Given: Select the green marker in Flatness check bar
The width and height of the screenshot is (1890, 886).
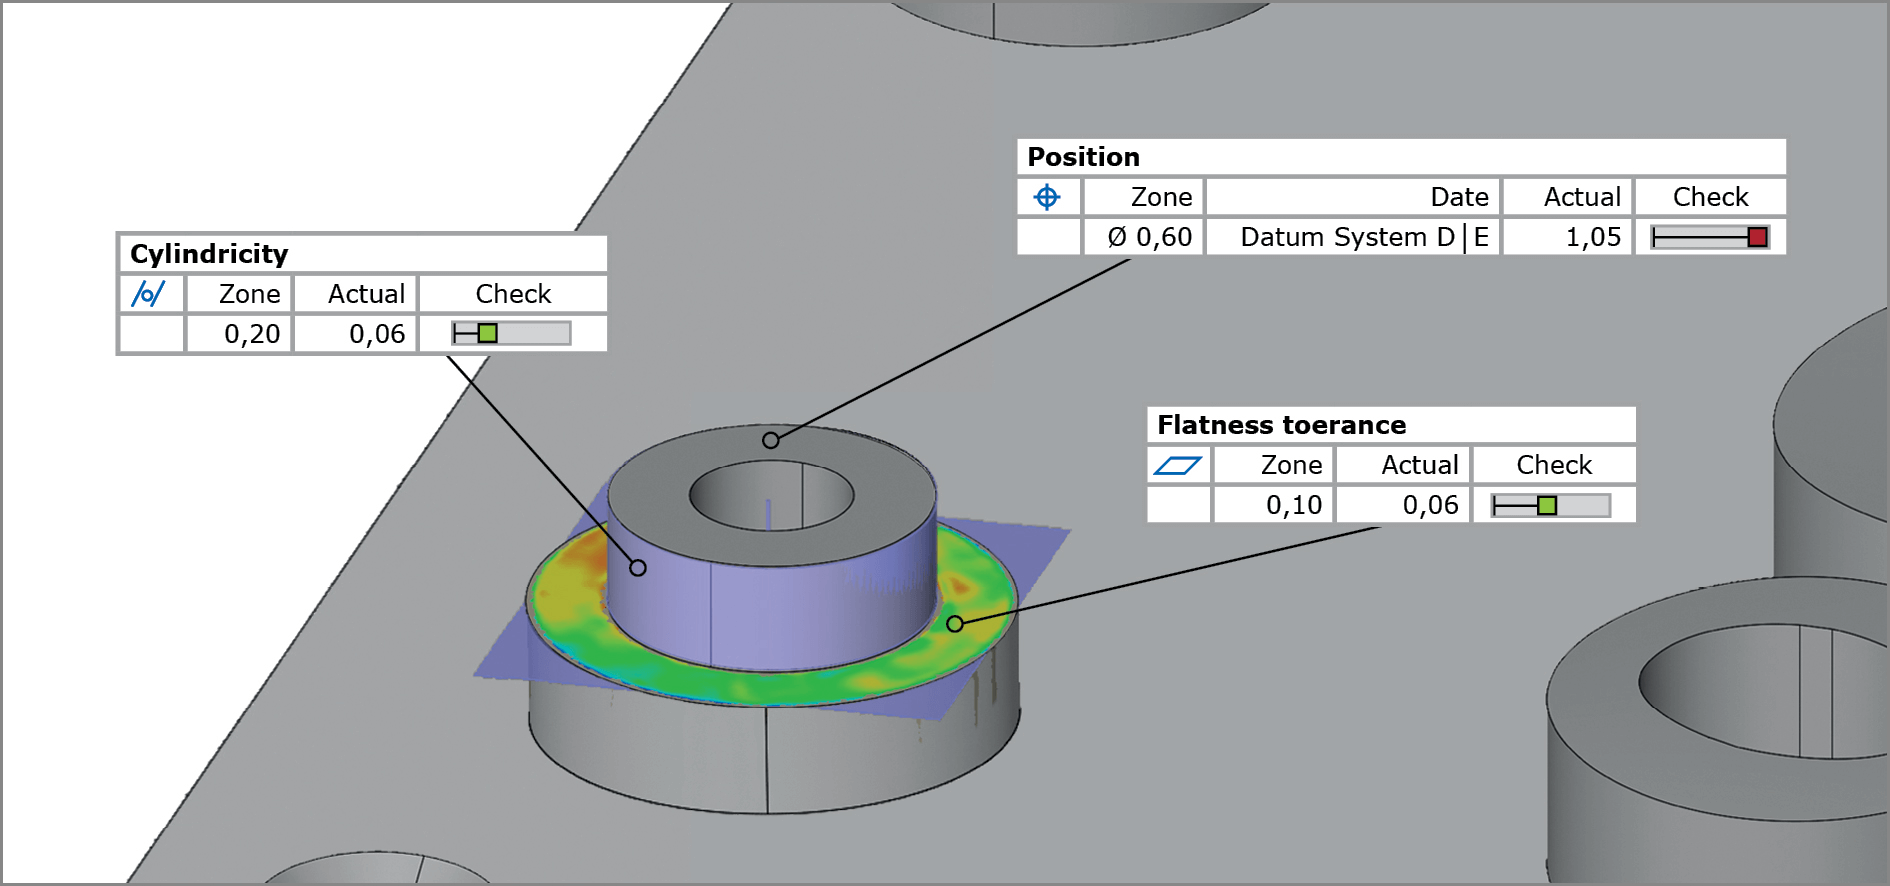Looking at the screenshot, I should pos(1547,506).
